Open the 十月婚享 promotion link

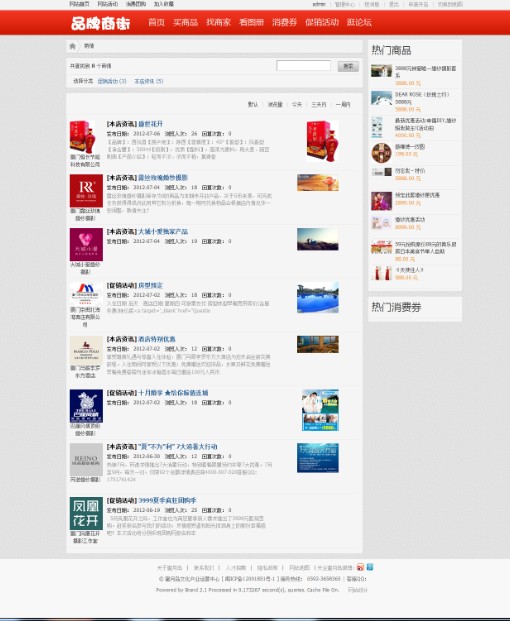coord(173,393)
